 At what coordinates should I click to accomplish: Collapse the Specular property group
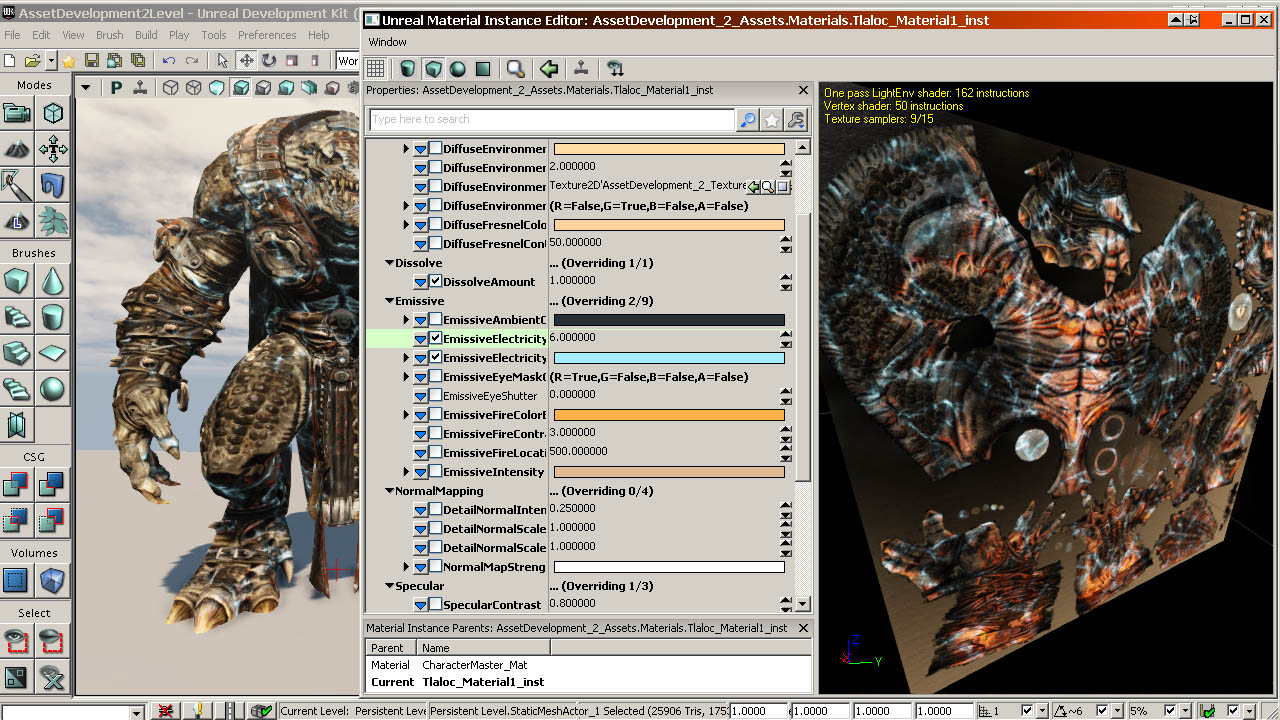pos(389,586)
